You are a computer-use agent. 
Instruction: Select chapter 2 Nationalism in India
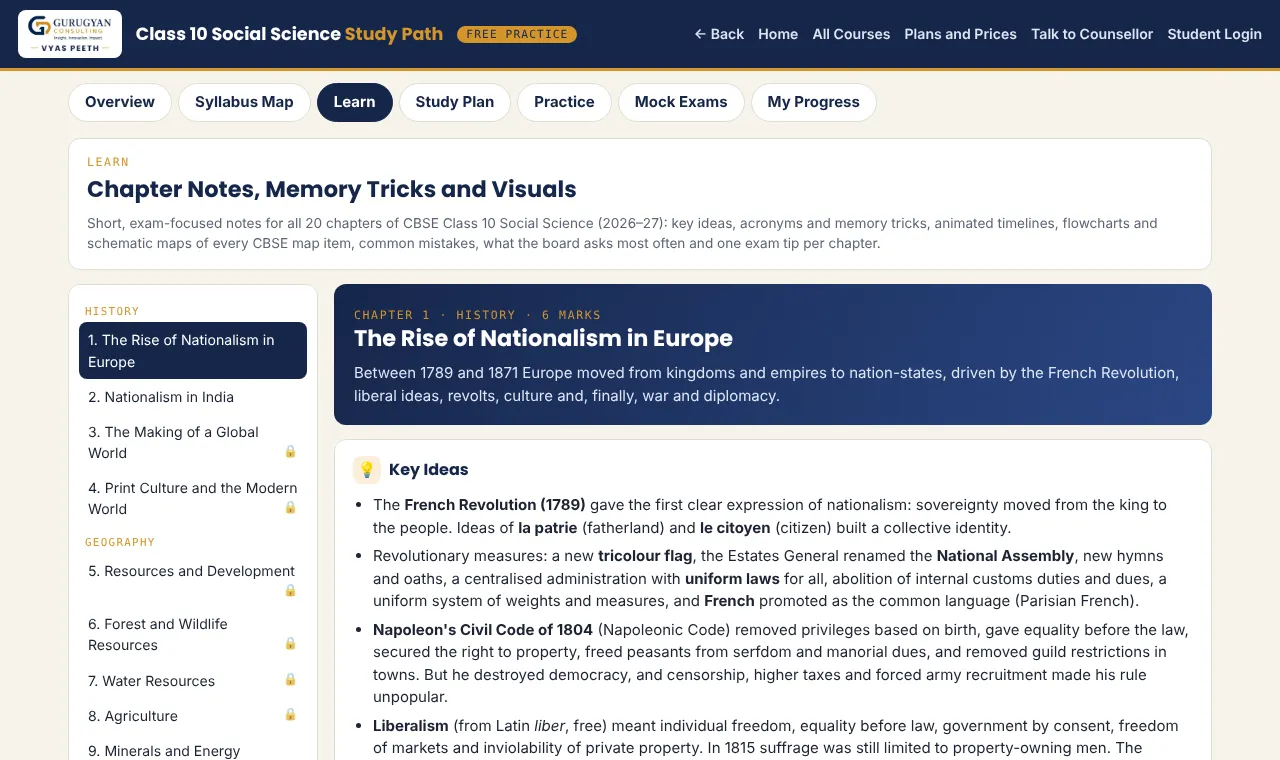[193, 397]
